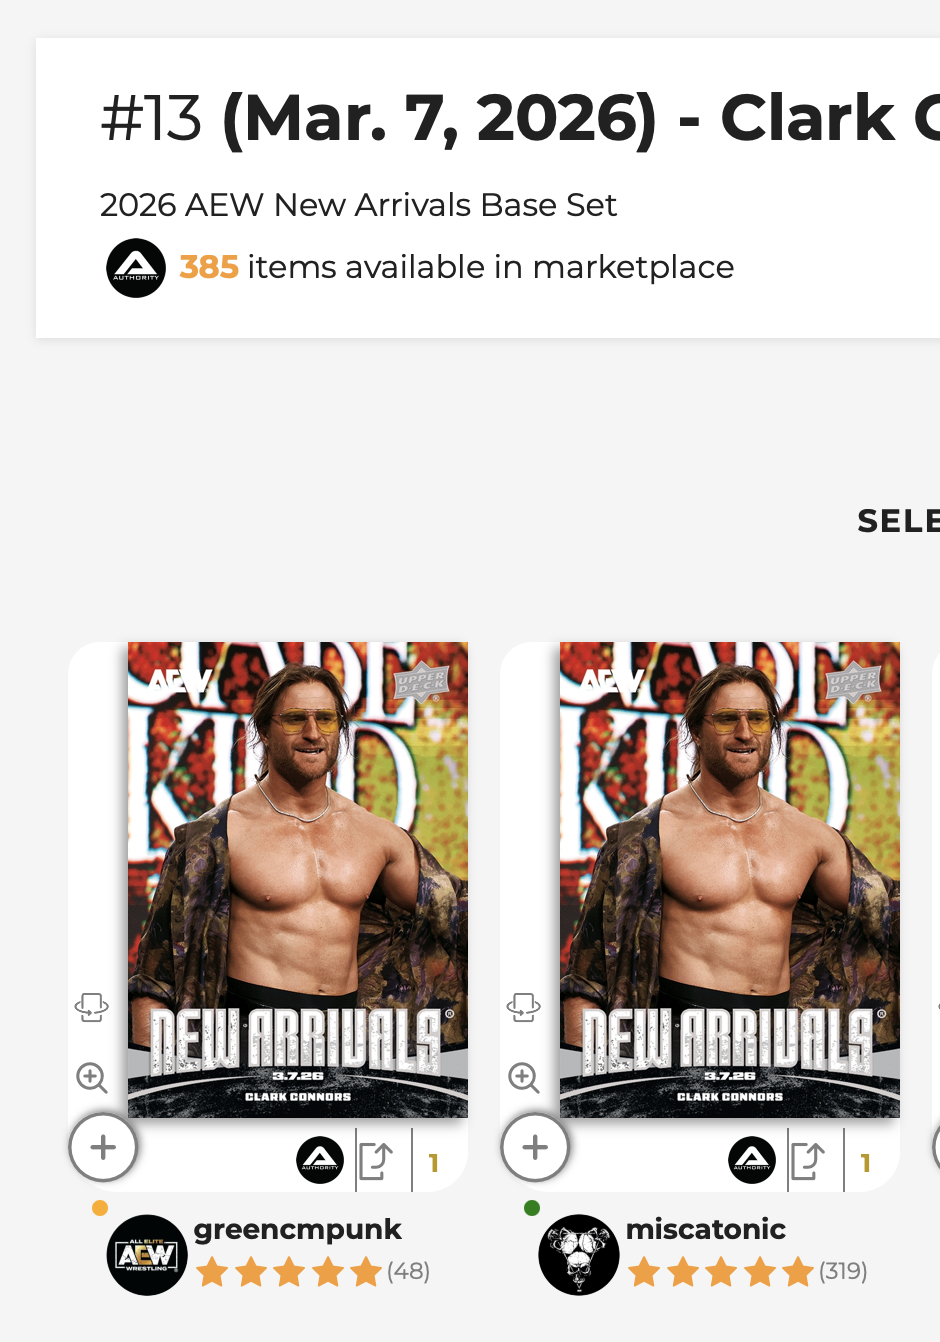Screen dimensions: 940x1342
Task: Click miscatonic's skull avatar picture
Action: 579,1255
